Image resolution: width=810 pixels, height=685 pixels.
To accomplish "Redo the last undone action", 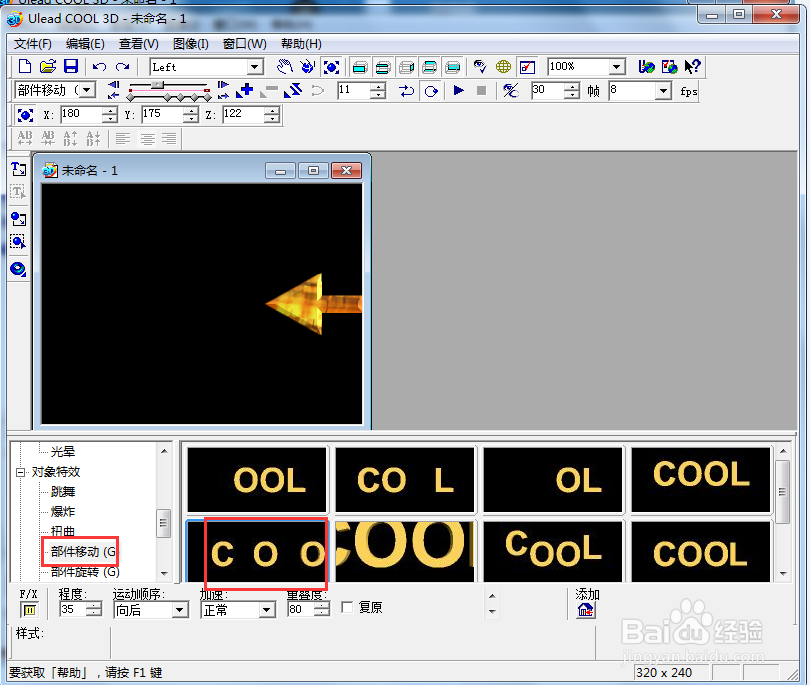I will tap(122, 67).
